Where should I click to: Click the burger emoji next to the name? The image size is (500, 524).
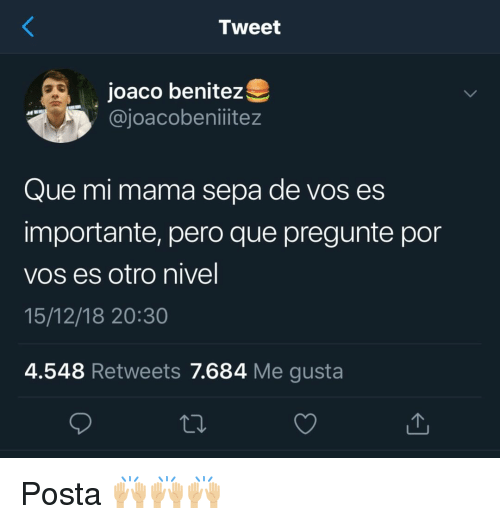(257, 91)
